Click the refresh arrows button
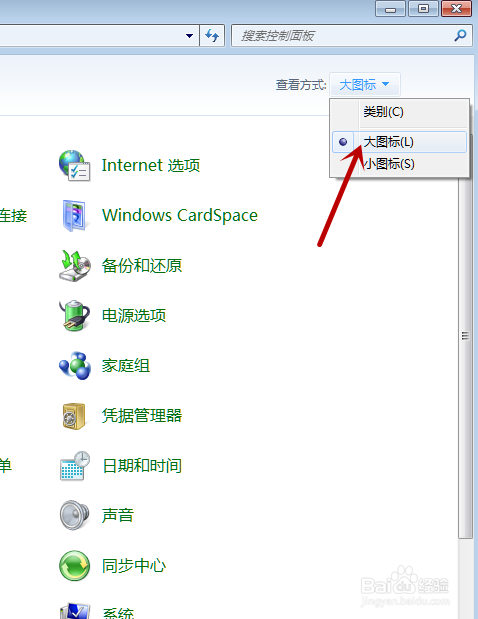This screenshot has width=478, height=619. coord(212,36)
